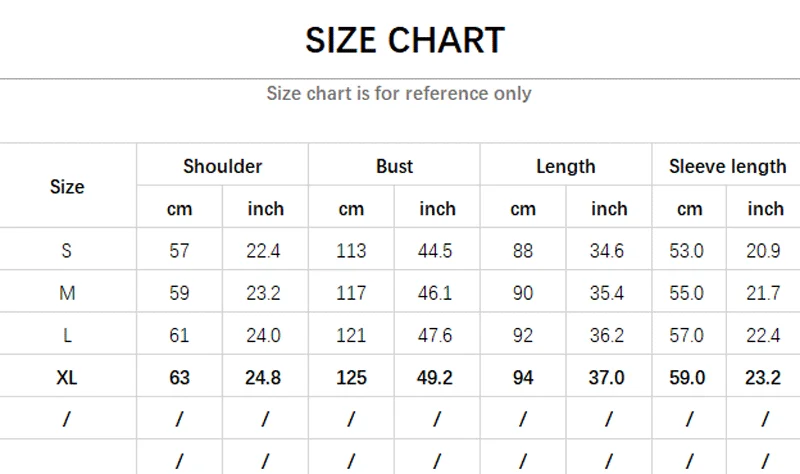This screenshot has height=474, width=800.
Task: Click the shoulder value 57 for size S
Action: pos(179,251)
